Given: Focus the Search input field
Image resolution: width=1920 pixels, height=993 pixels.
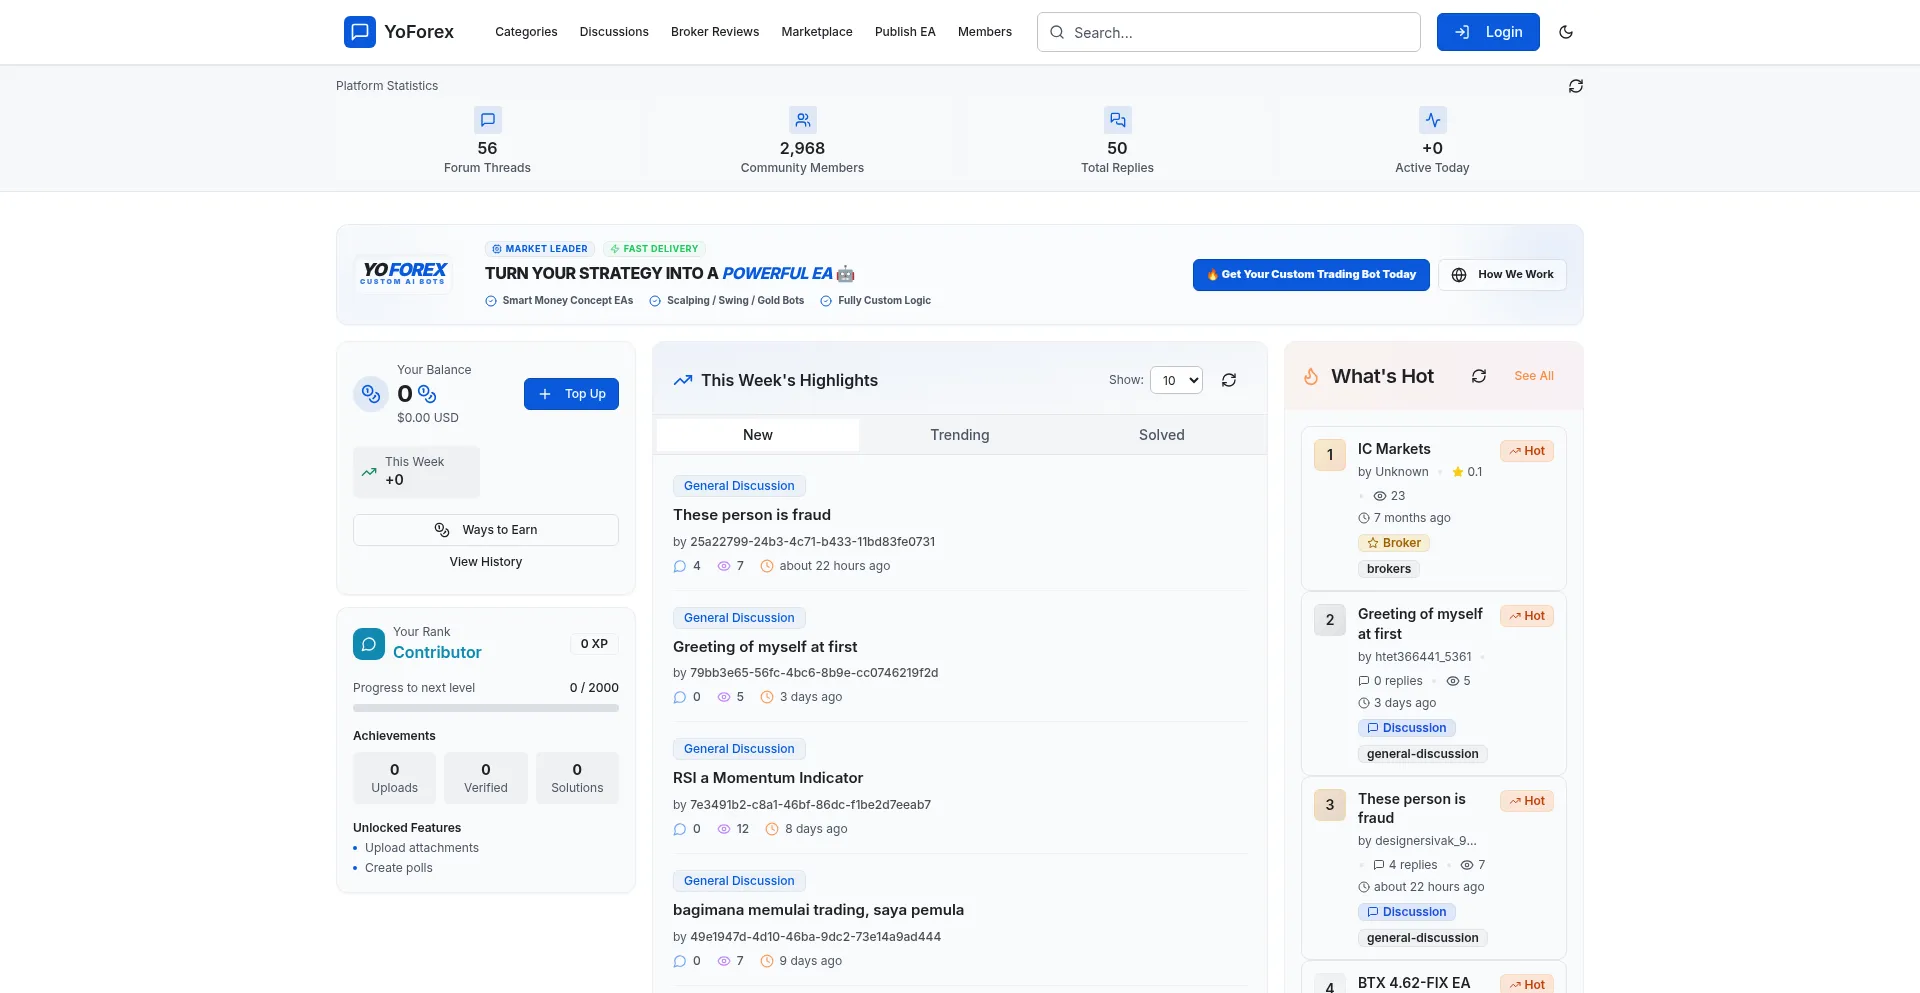Looking at the screenshot, I should (x=1229, y=32).
